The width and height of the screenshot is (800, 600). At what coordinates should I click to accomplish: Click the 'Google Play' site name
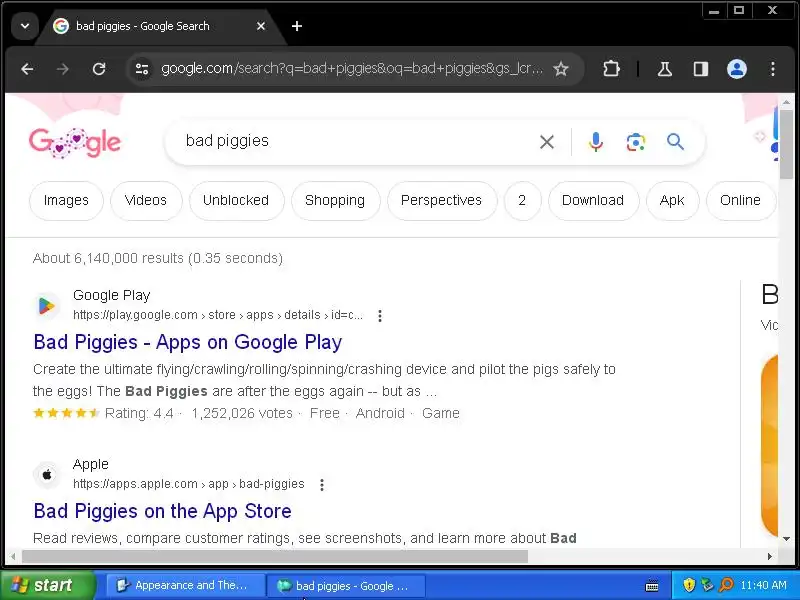(112, 295)
